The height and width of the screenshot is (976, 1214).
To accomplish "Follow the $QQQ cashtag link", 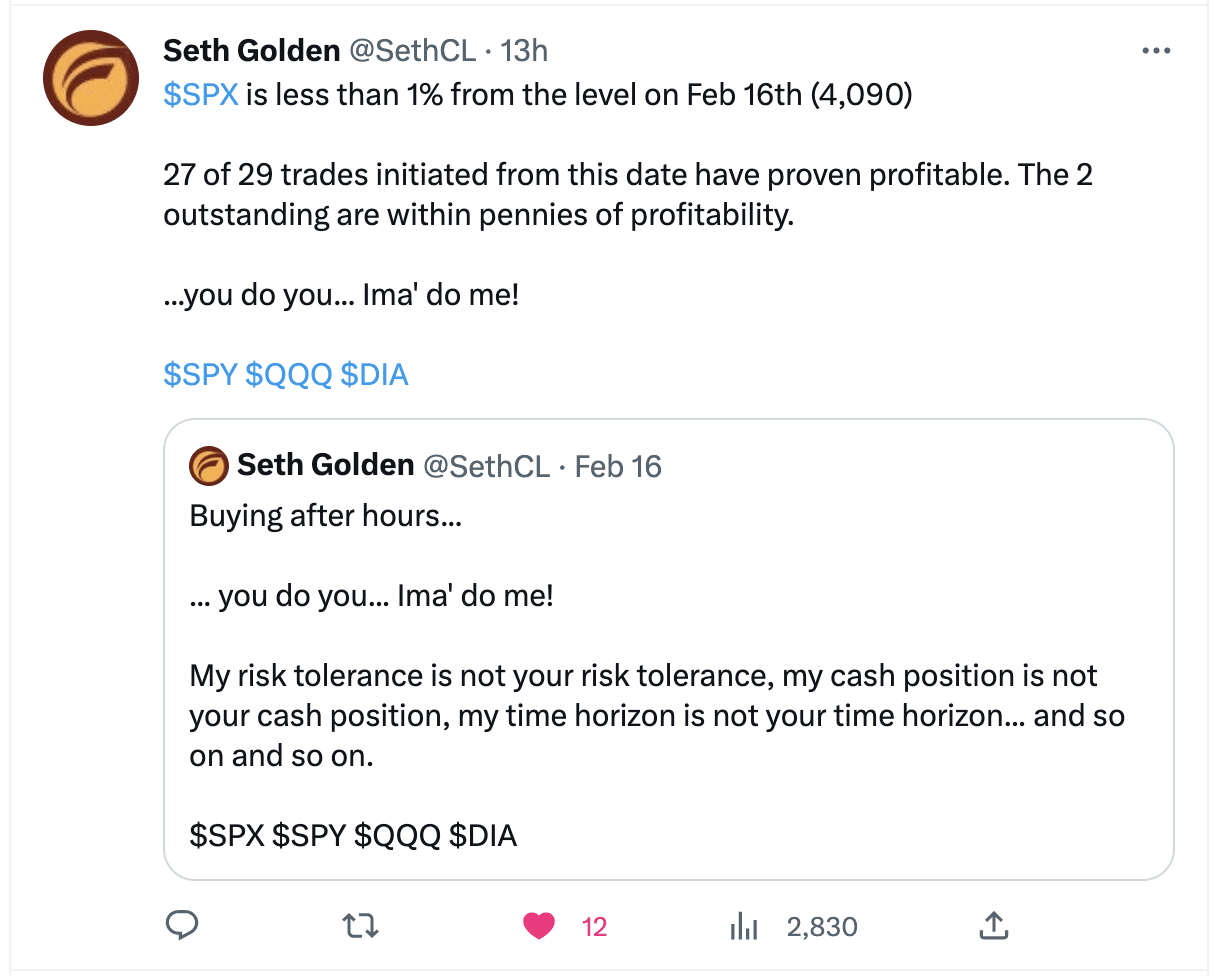I will click(x=288, y=375).
